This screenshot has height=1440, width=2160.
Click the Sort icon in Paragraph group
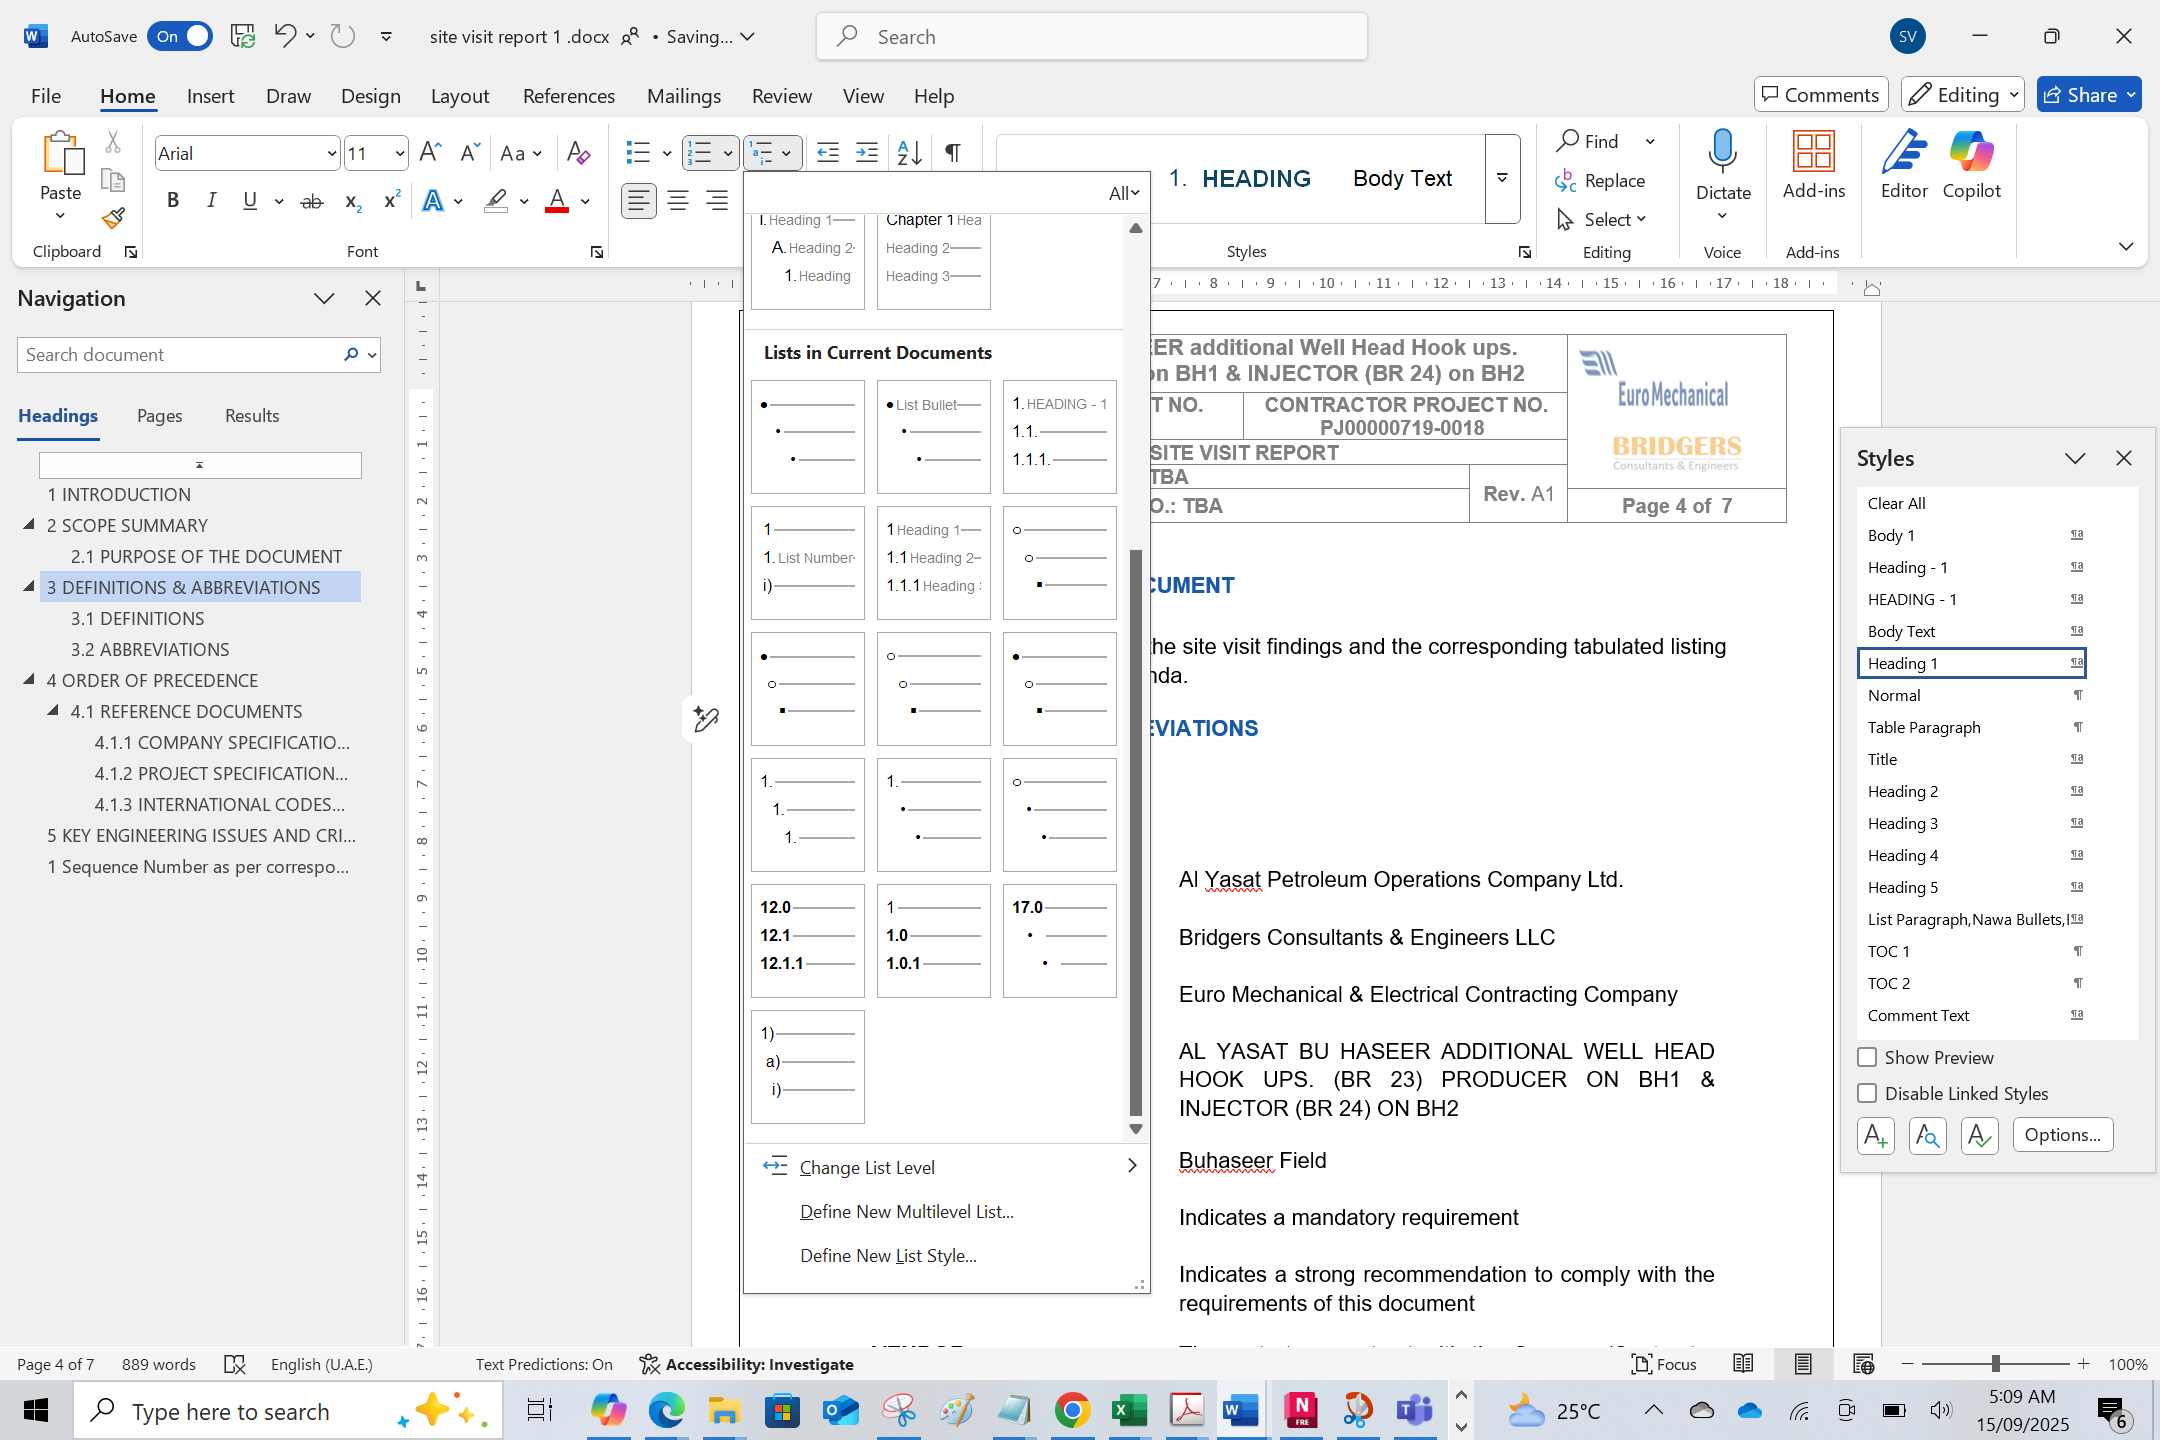[x=906, y=153]
